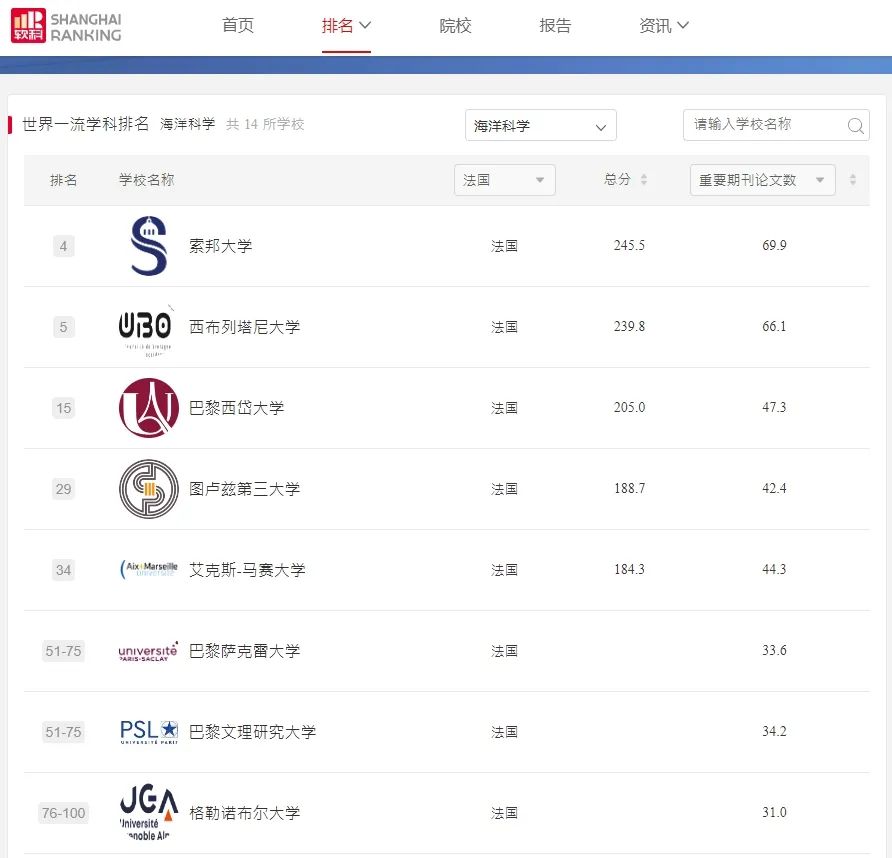The image size is (892, 858).
Task: Open the 院校 navigation item
Action: (455, 26)
